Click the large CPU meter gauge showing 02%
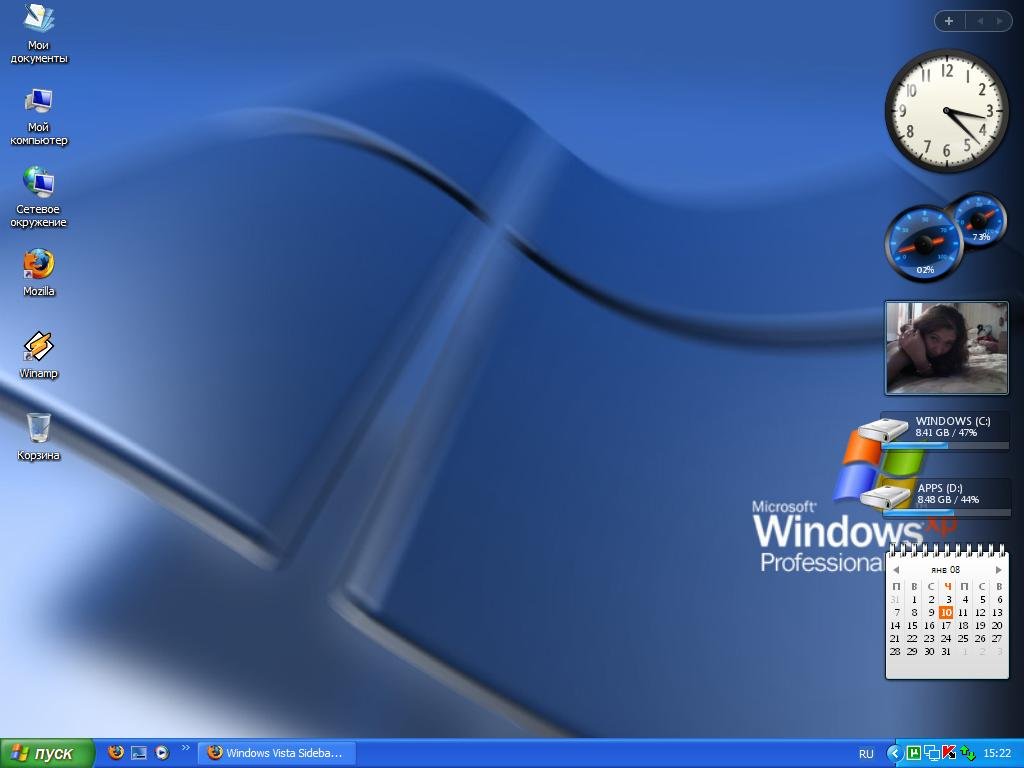The height and width of the screenshot is (768, 1024). pyautogui.click(x=924, y=244)
